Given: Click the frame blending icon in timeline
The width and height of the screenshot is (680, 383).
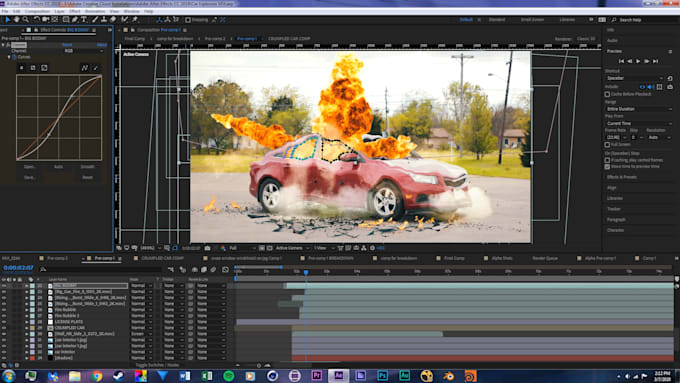Looking at the screenshot, I should pyautogui.click(x=204, y=269).
